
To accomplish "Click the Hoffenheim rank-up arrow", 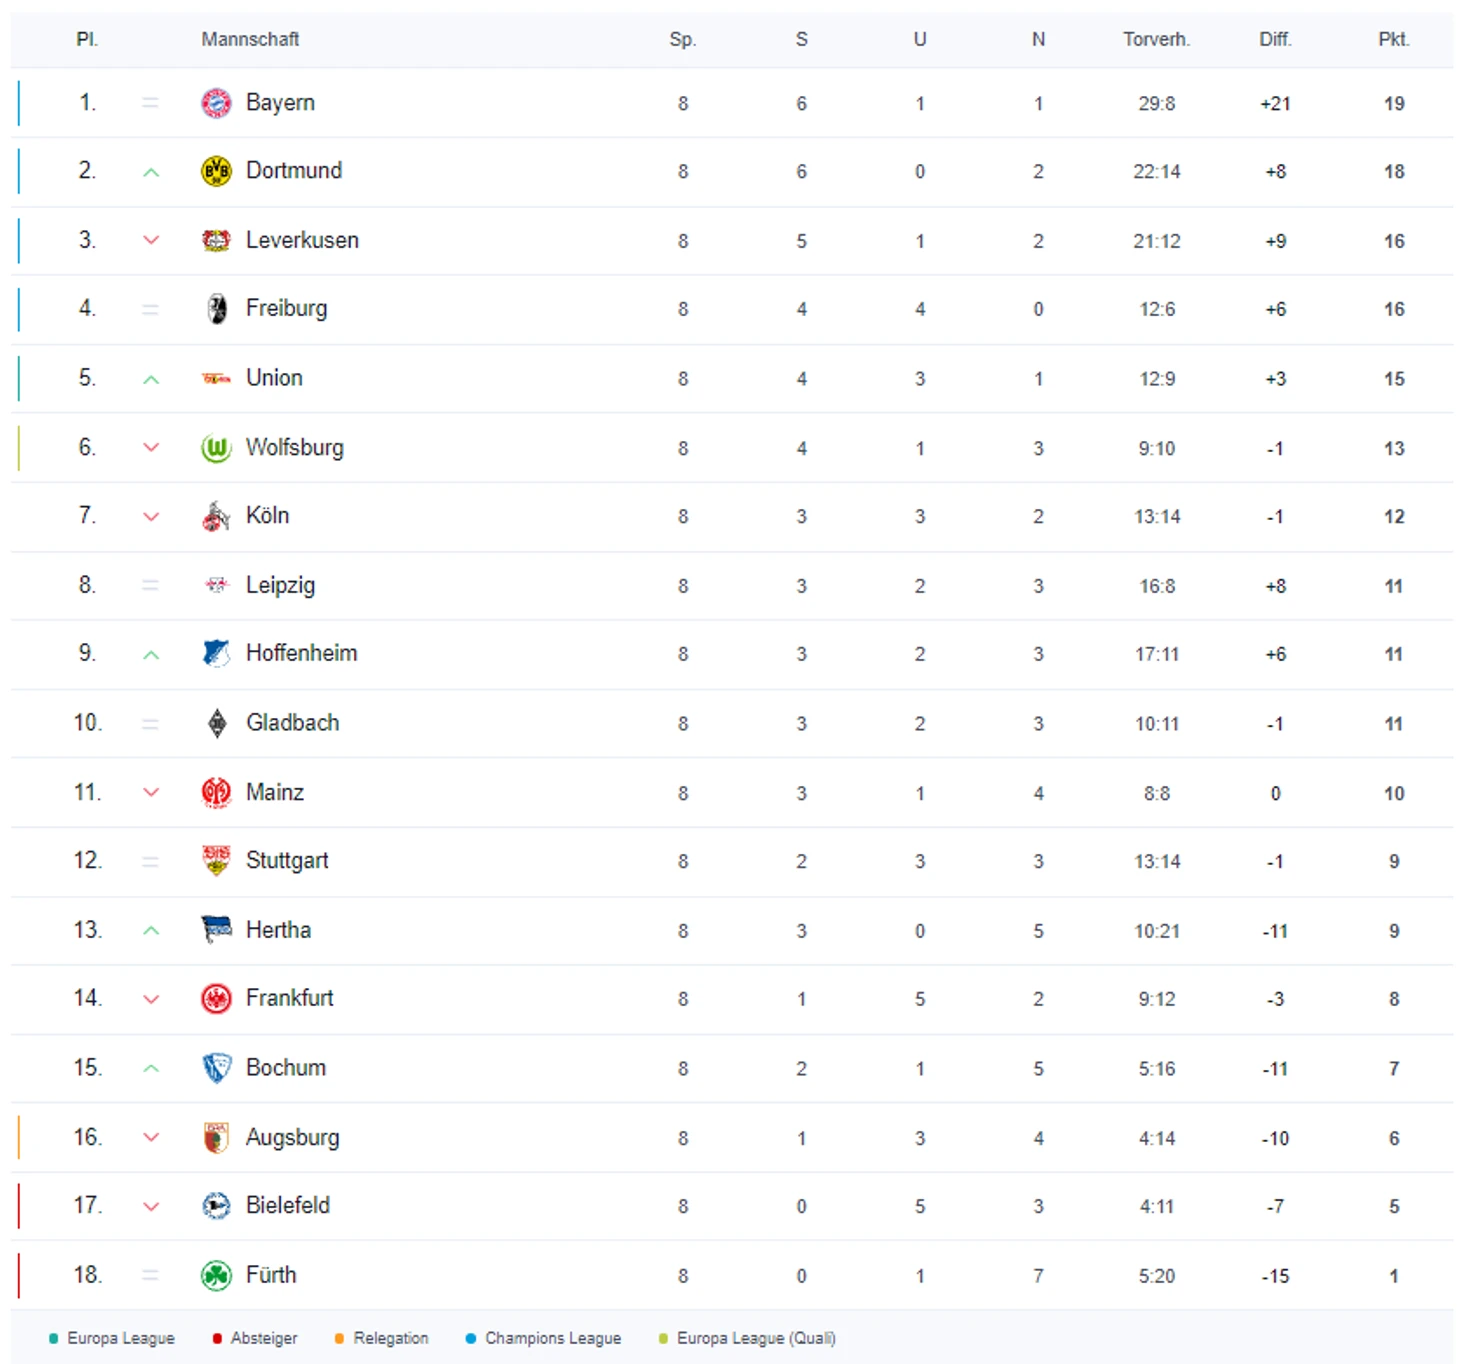I will [x=151, y=655].
